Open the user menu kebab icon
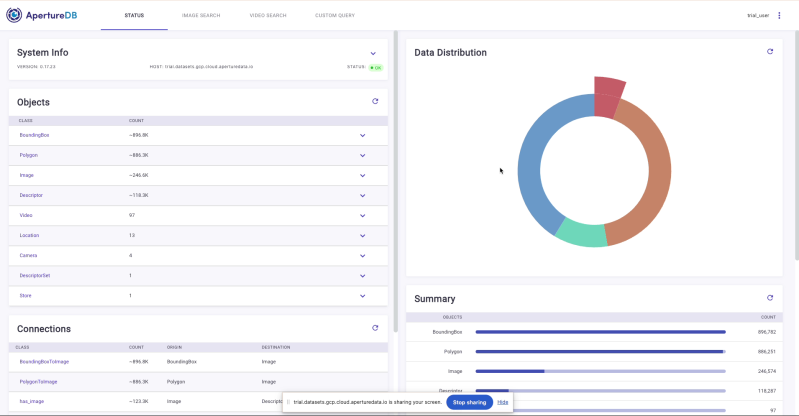Viewport: 799px width, 416px height. click(779, 15)
